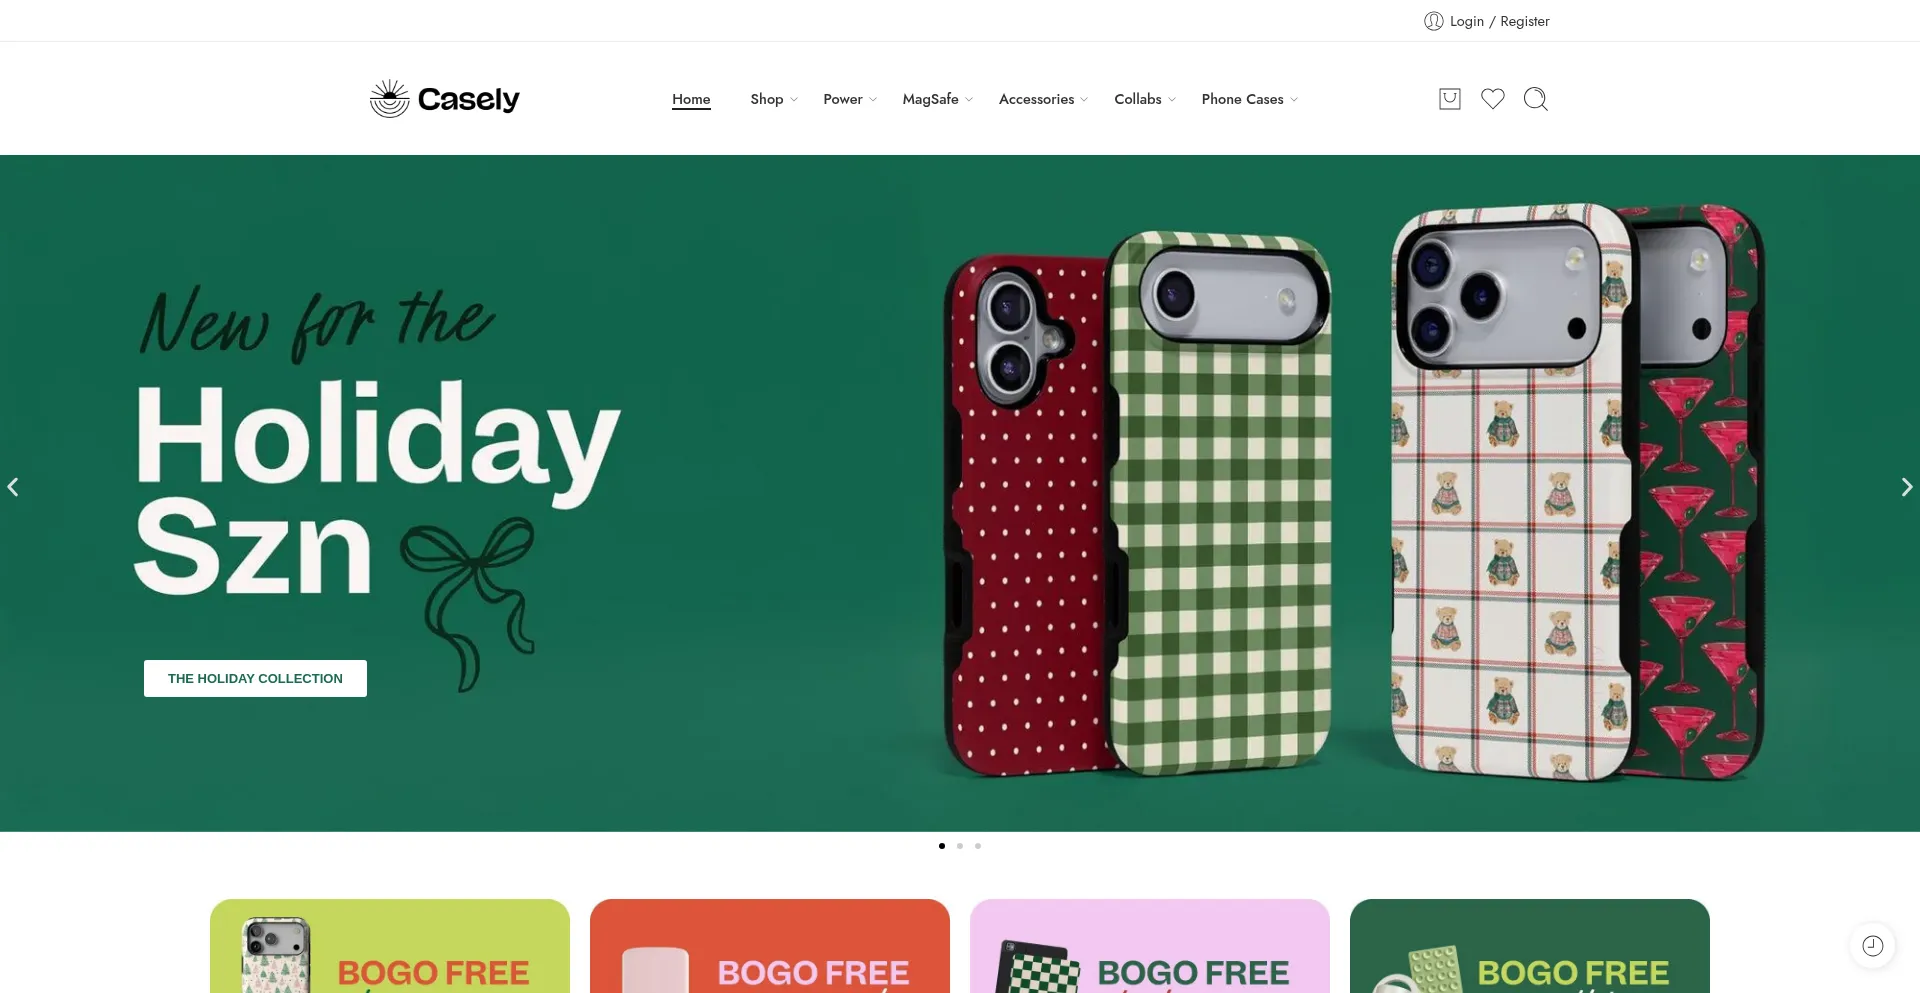Open the Collabs menu item
The height and width of the screenshot is (993, 1920).
pyautogui.click(x=1145, y=99)
